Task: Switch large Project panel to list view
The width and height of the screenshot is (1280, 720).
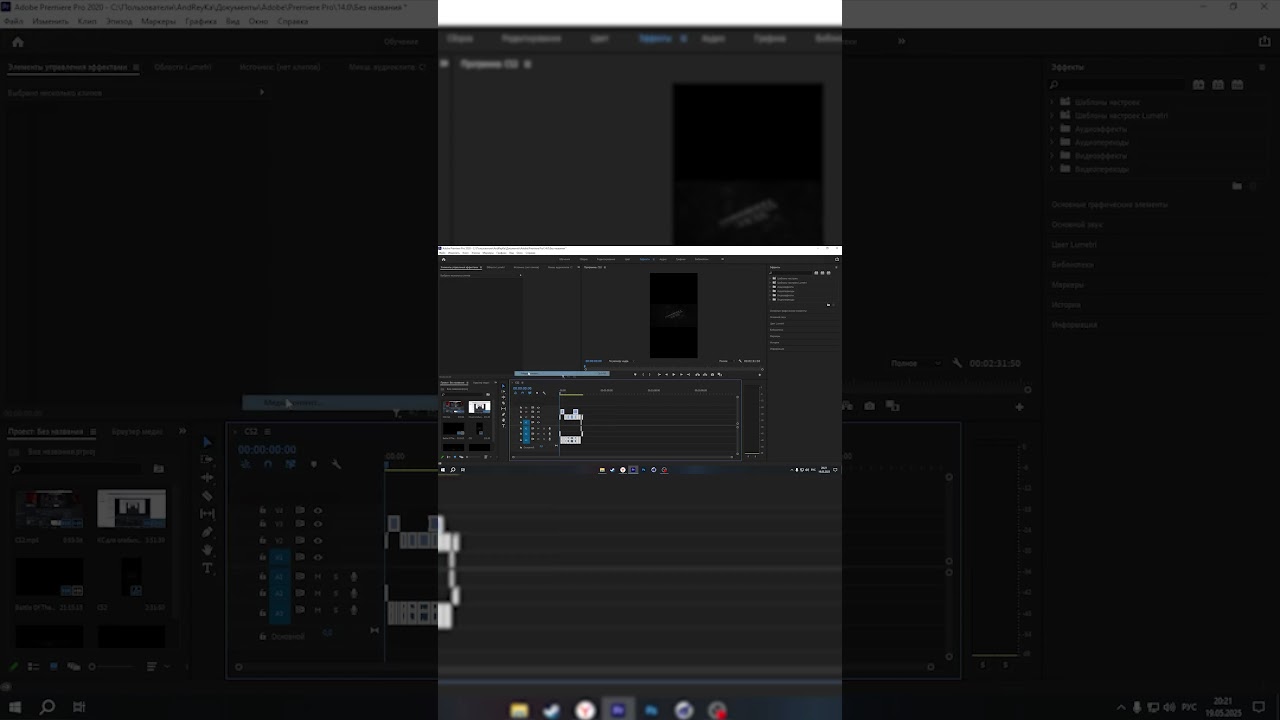Action: (x=34, y=666)
